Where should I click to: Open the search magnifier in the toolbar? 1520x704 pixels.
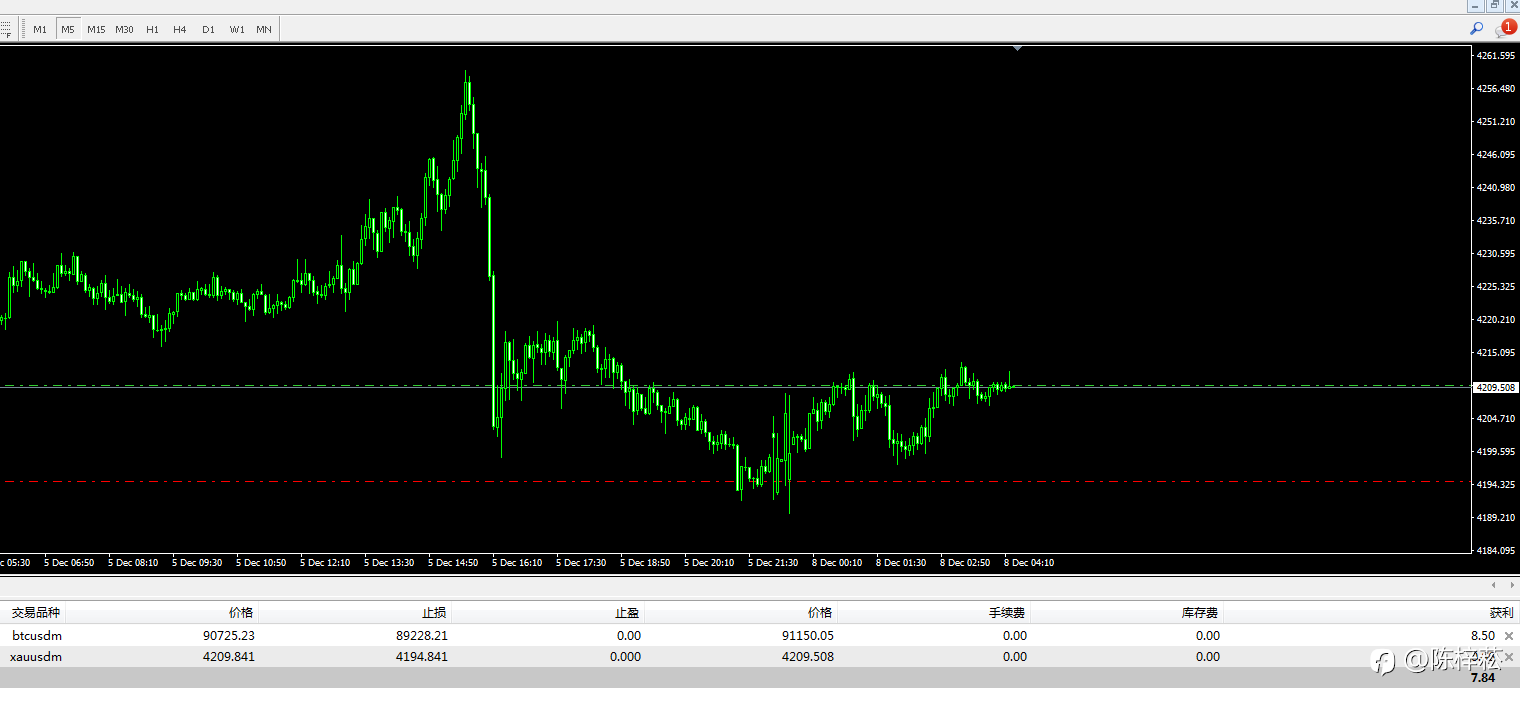coord(1476,29)
